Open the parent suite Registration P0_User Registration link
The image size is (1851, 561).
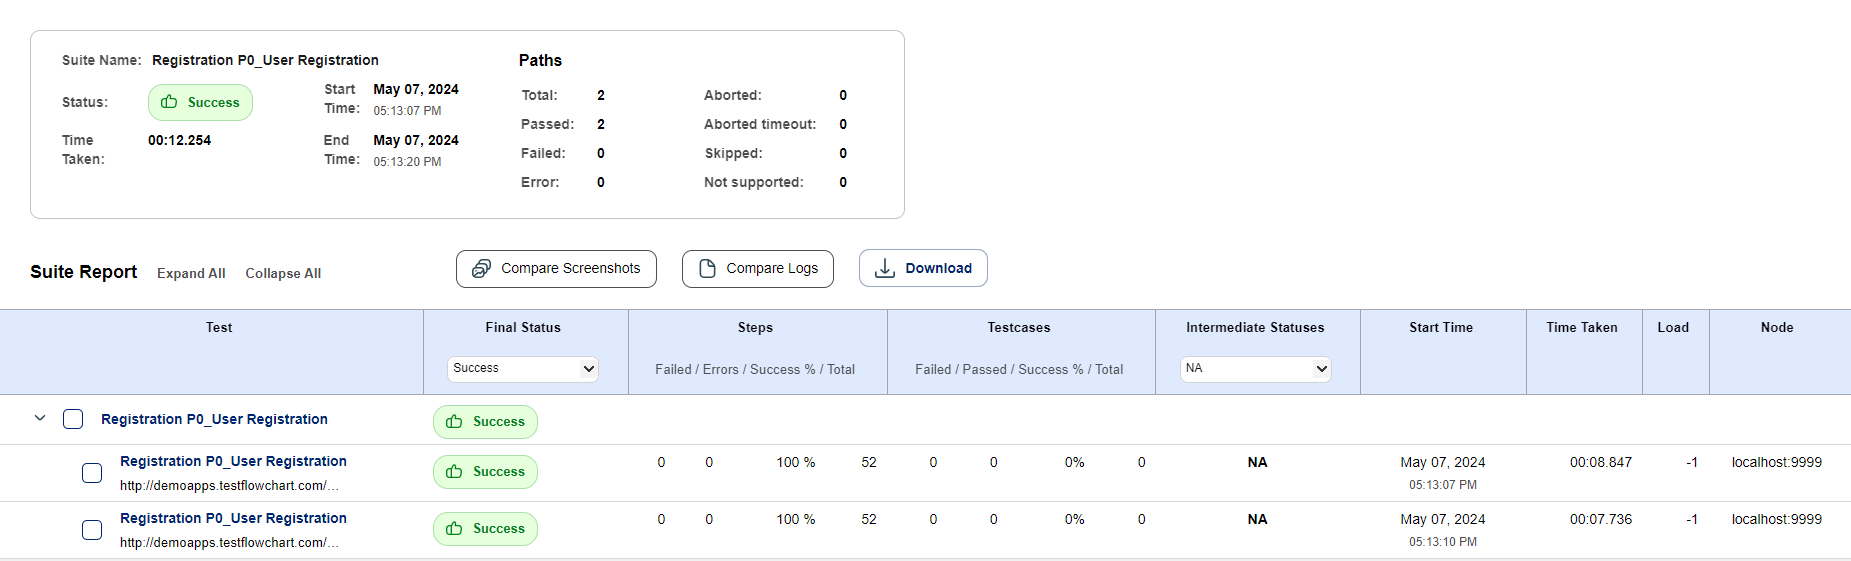point(214,419)
